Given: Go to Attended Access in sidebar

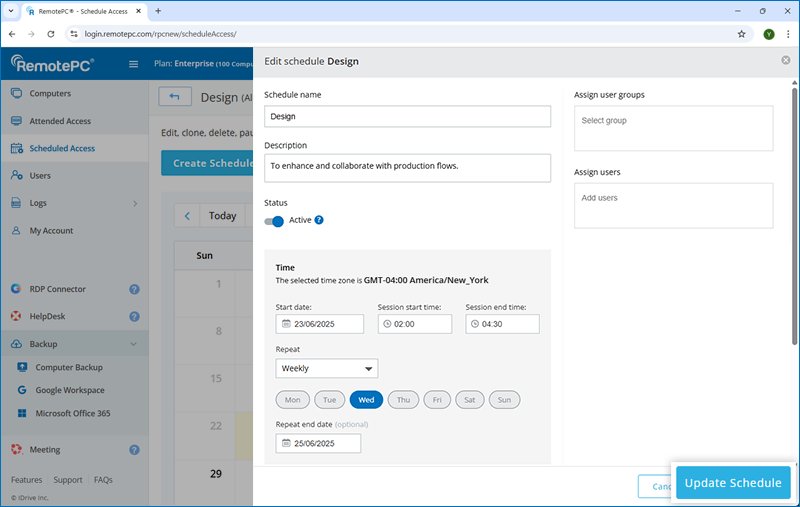Looking at the screenshot, I should pyautogui.click(x=60, y=121).
